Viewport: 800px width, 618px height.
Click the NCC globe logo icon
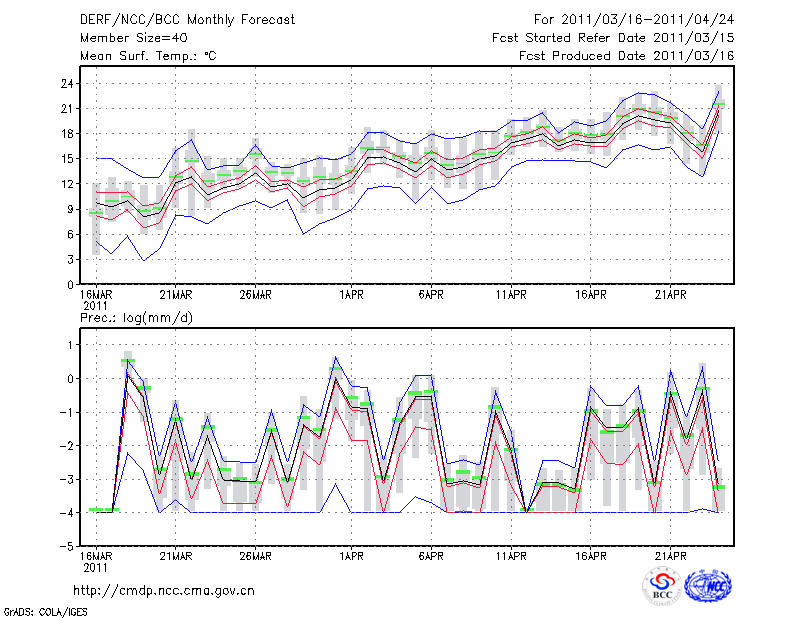[x=707, y=587]
